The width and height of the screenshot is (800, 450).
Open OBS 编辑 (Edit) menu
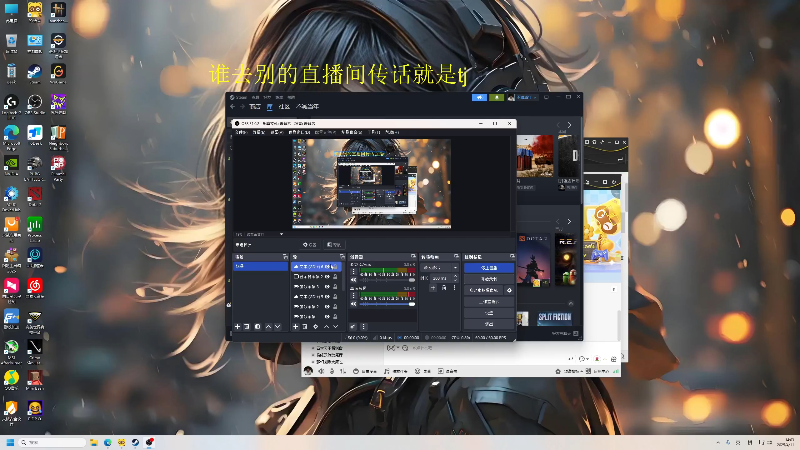[x=259, y=132]
